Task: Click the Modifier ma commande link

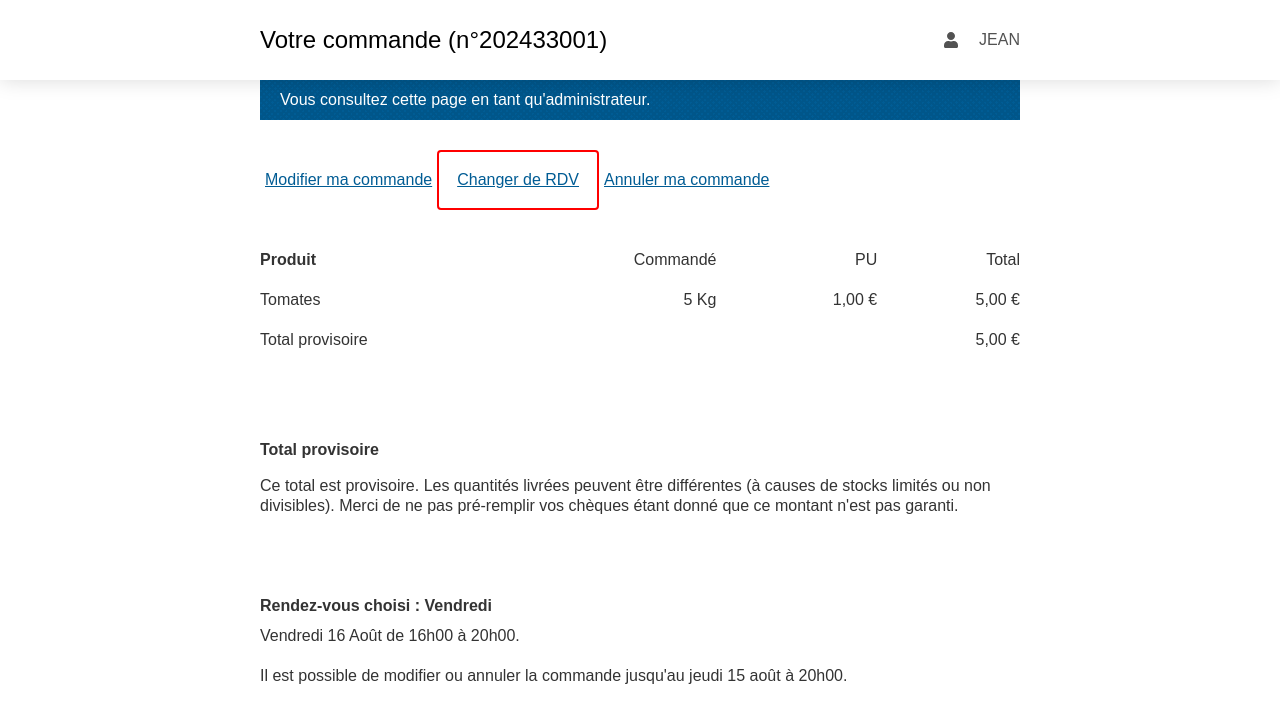Action: 348,180
